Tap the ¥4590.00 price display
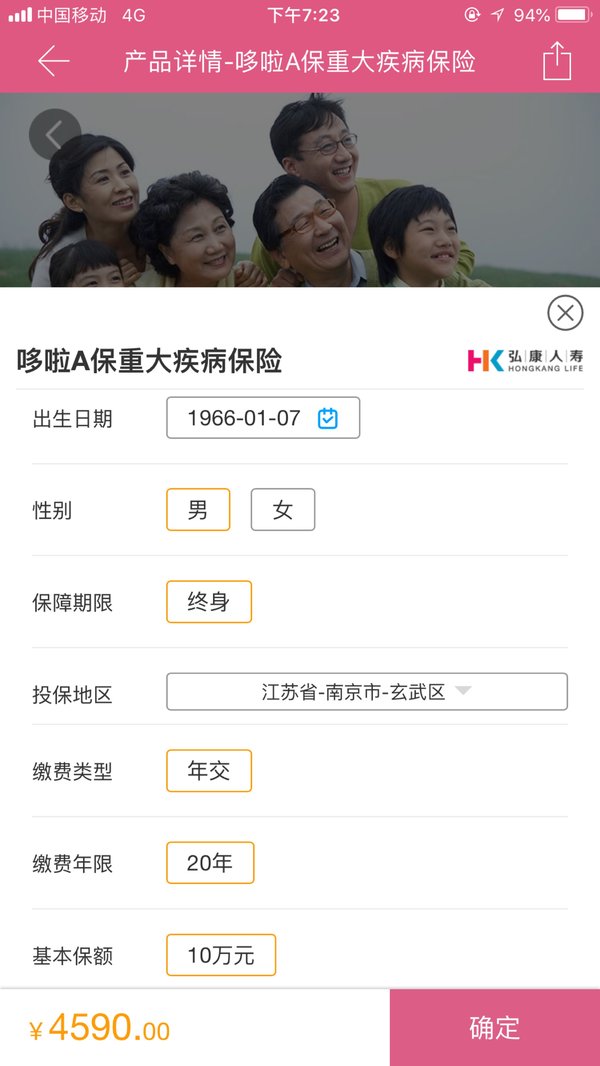 (x=99, y=1027)
